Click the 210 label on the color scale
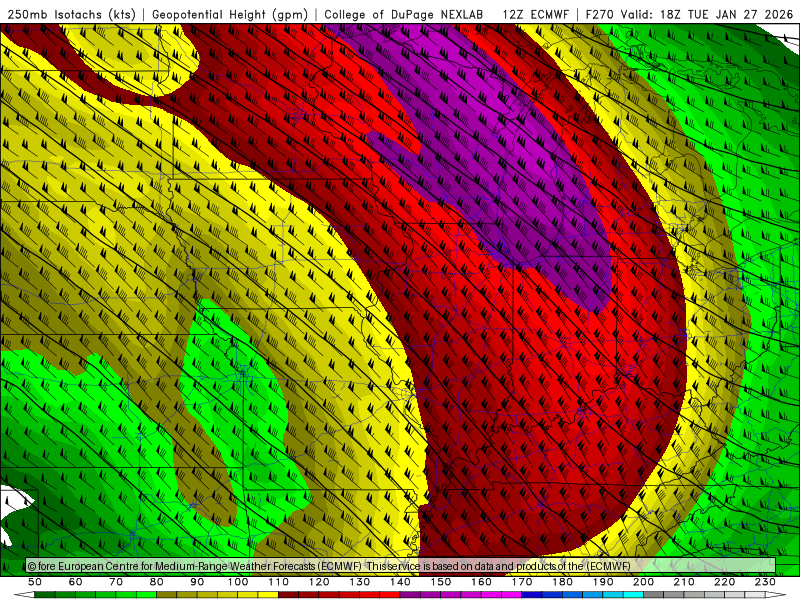Image resolution: width=800 pixels, height=600 pixels. click(x=684, y=582)
